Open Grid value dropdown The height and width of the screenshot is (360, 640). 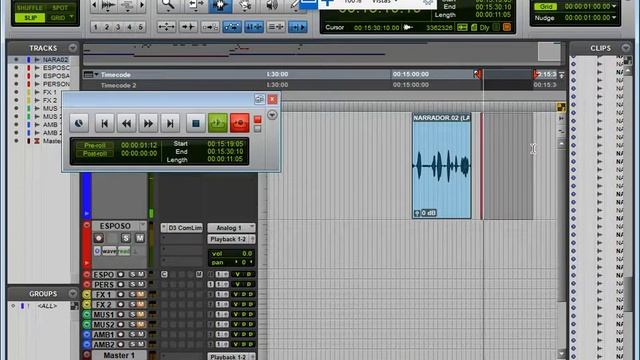[x=614, y=7]
